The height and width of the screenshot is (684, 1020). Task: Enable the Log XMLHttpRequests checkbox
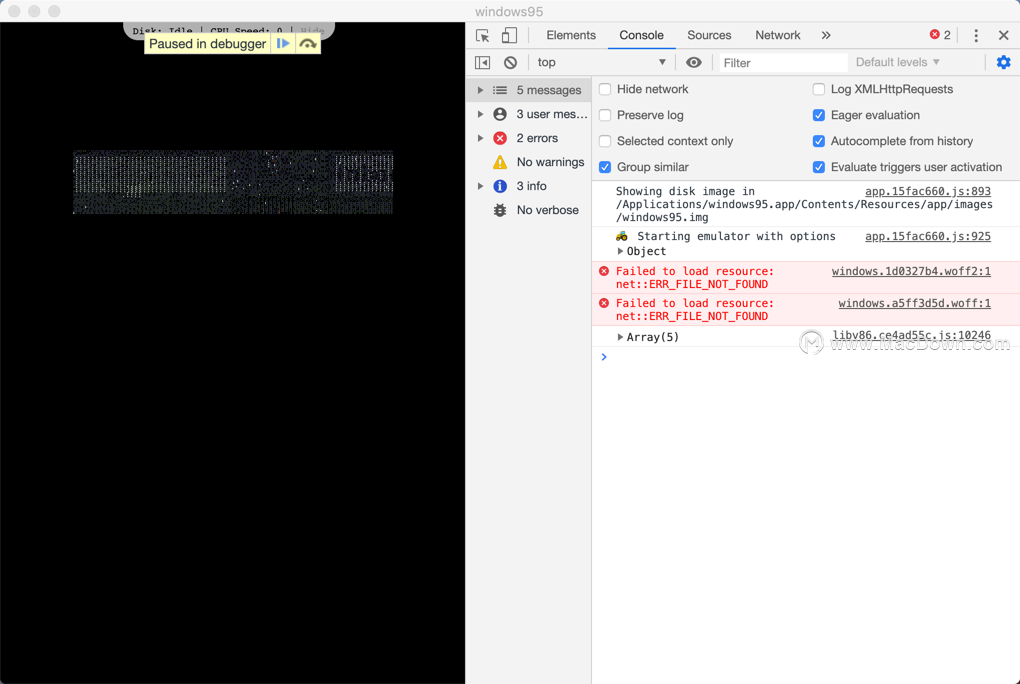pyautogui.click(x=819, y=89)
